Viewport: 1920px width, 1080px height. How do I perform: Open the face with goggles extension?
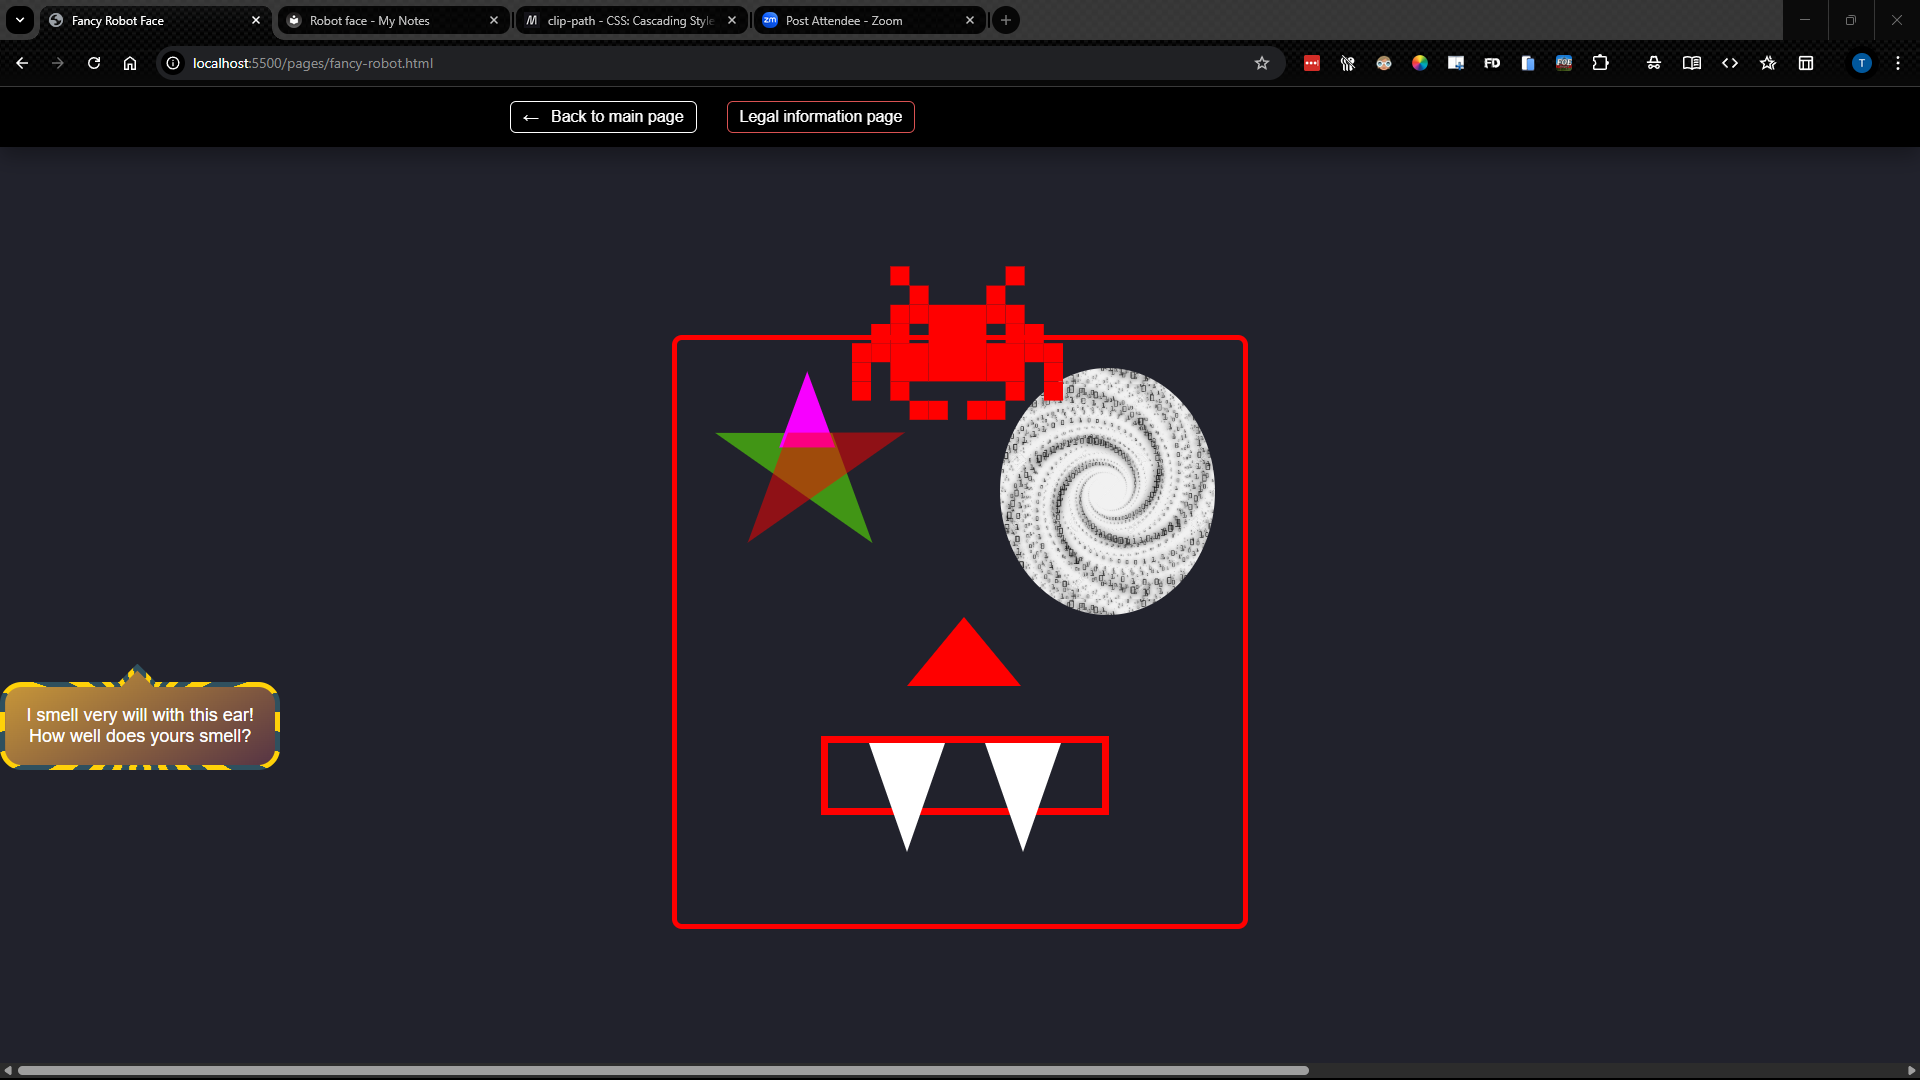(x=1384, y=63)
